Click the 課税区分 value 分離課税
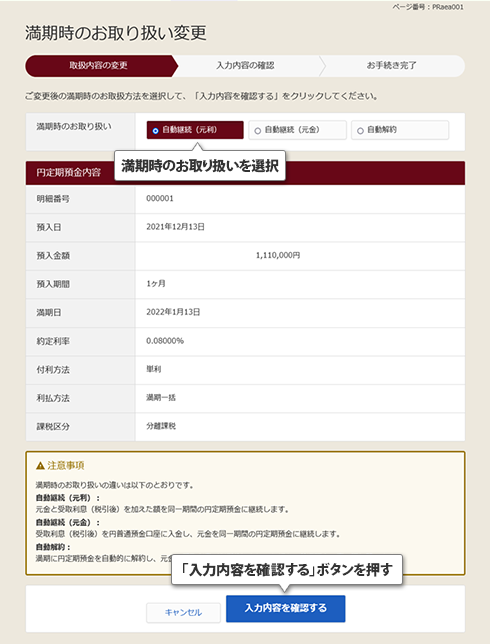The width and height of the screenshot is (490, 644). (161, 426)
